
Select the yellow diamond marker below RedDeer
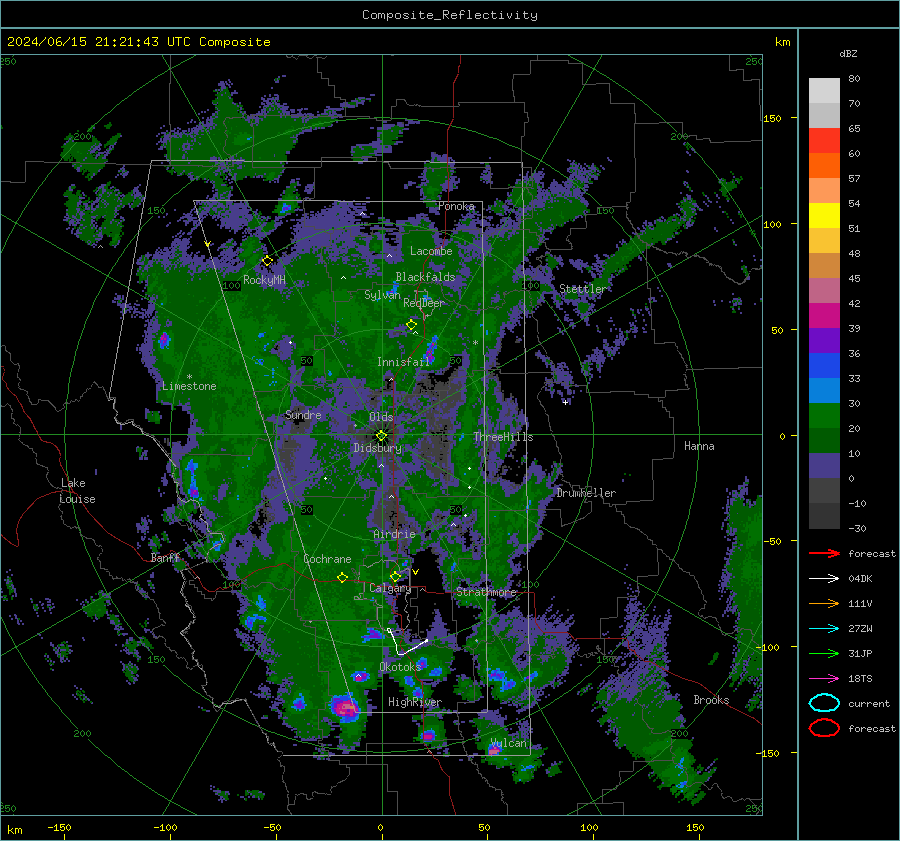(411, 325)
